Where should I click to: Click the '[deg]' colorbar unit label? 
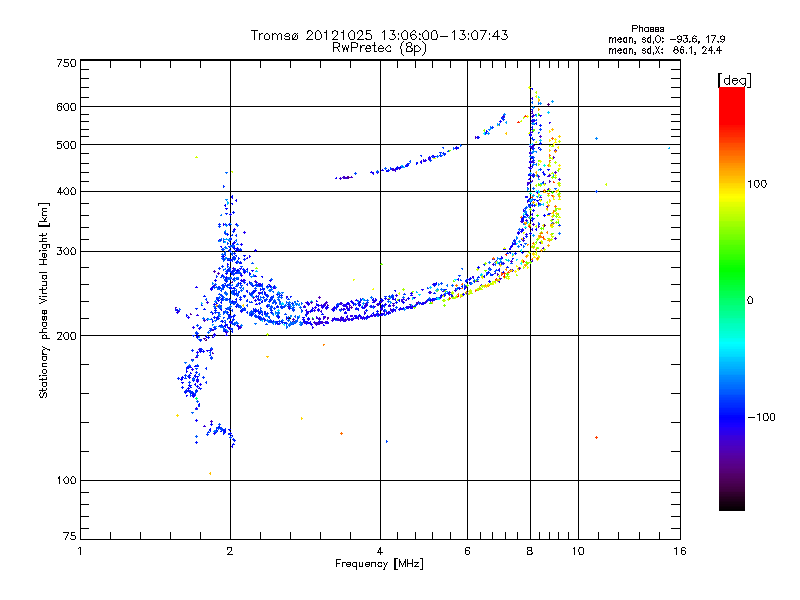pos(734,80)
